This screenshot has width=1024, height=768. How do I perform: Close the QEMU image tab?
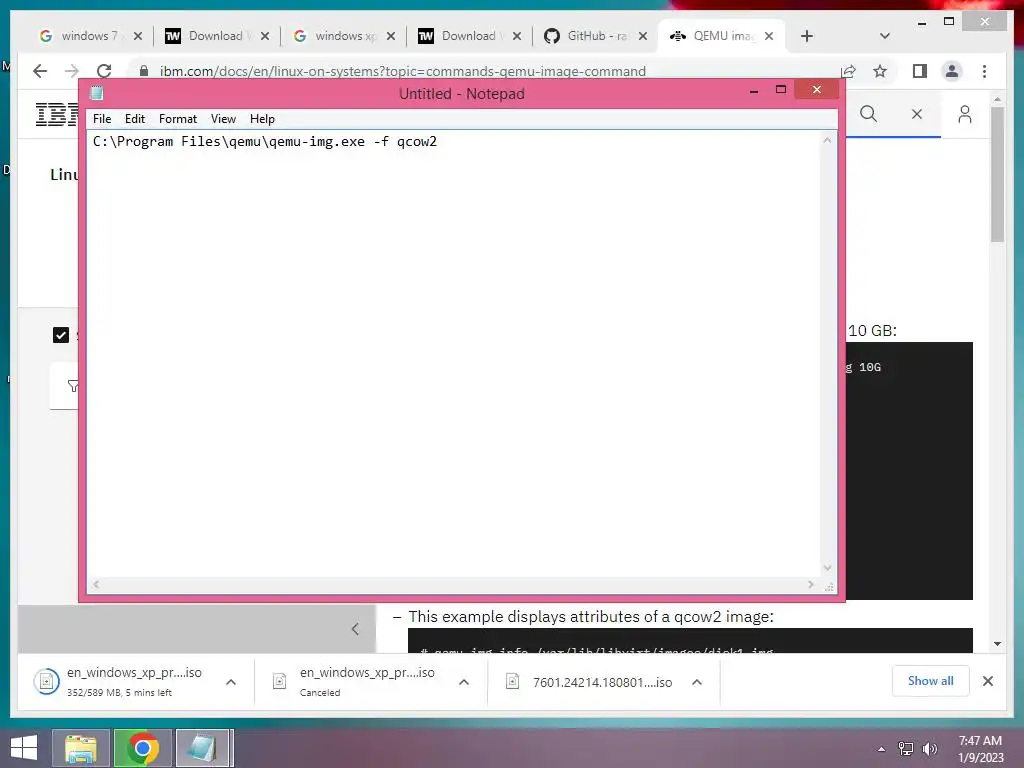pyautogui.click(x=769, y=36)
